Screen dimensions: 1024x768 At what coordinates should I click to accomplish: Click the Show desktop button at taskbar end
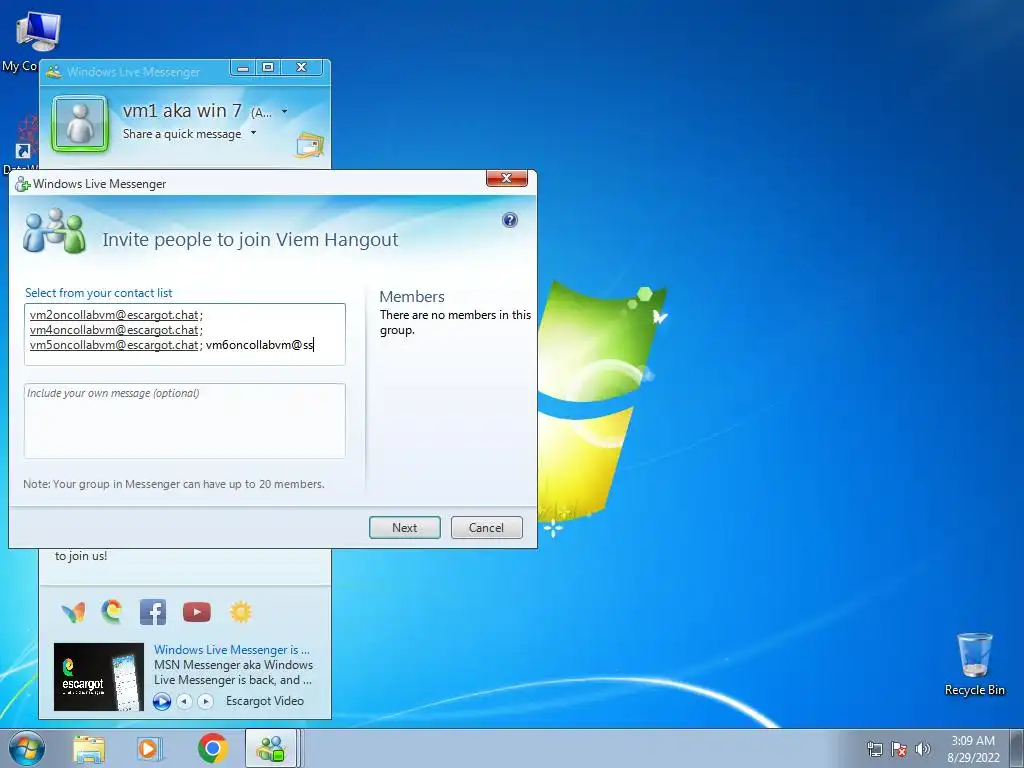click(1016, 748)
